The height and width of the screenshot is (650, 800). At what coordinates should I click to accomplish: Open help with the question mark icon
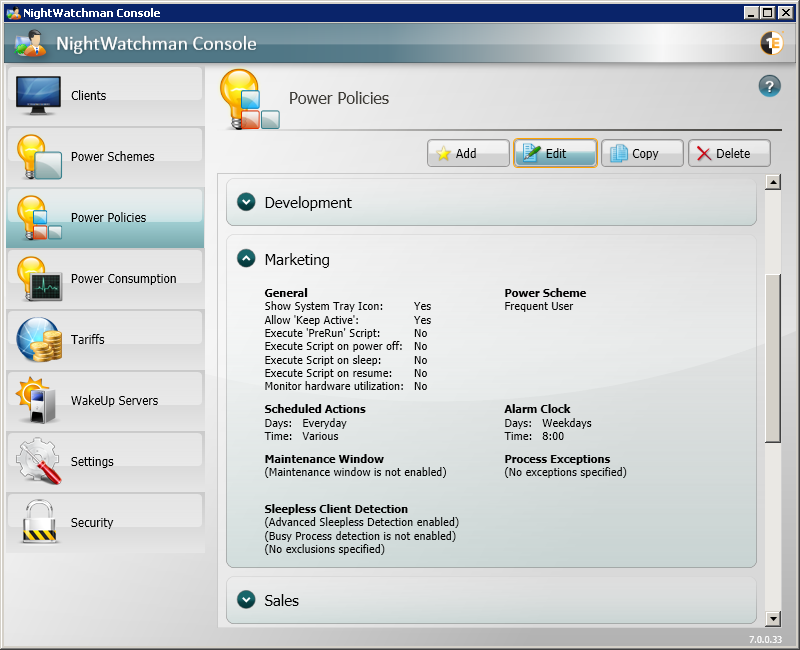coord(769,86)
